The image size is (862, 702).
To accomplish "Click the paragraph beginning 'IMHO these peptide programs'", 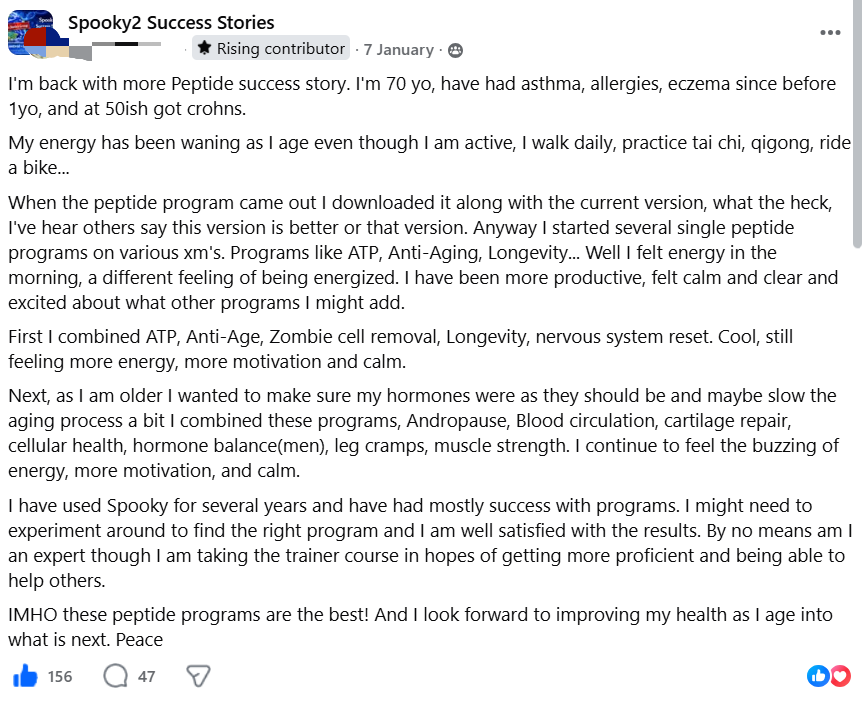I will point(421,627).
